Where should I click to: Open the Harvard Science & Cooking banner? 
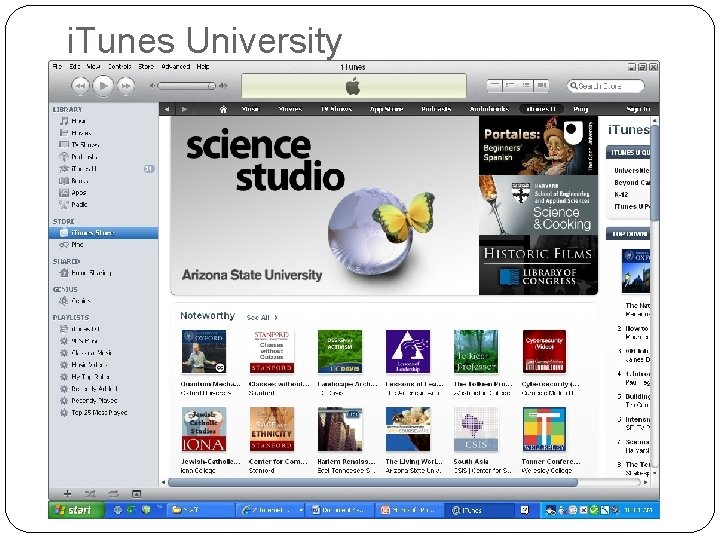538,205
